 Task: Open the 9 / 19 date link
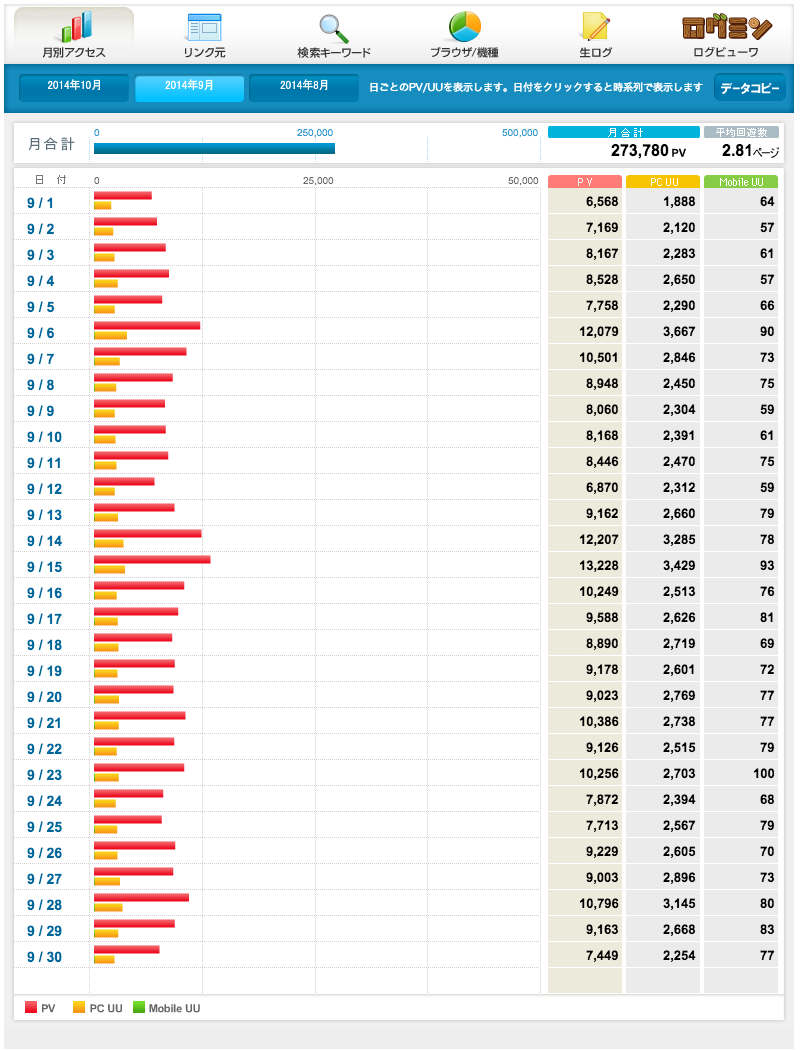pyautogui.click(x=44, y=671)
